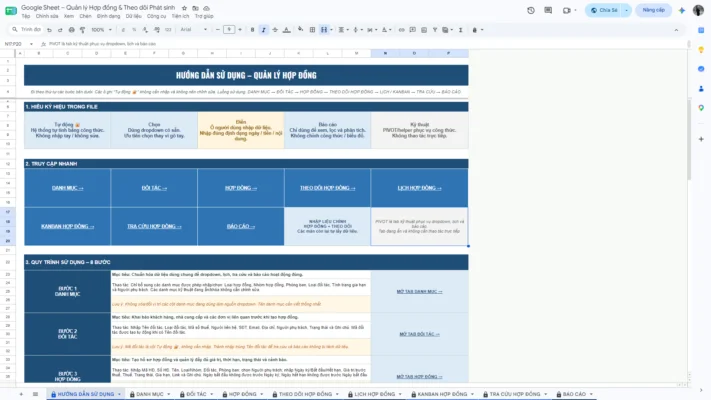Open more number formats (123)
Screen dimensions: 711x400
tap(168, 30)
